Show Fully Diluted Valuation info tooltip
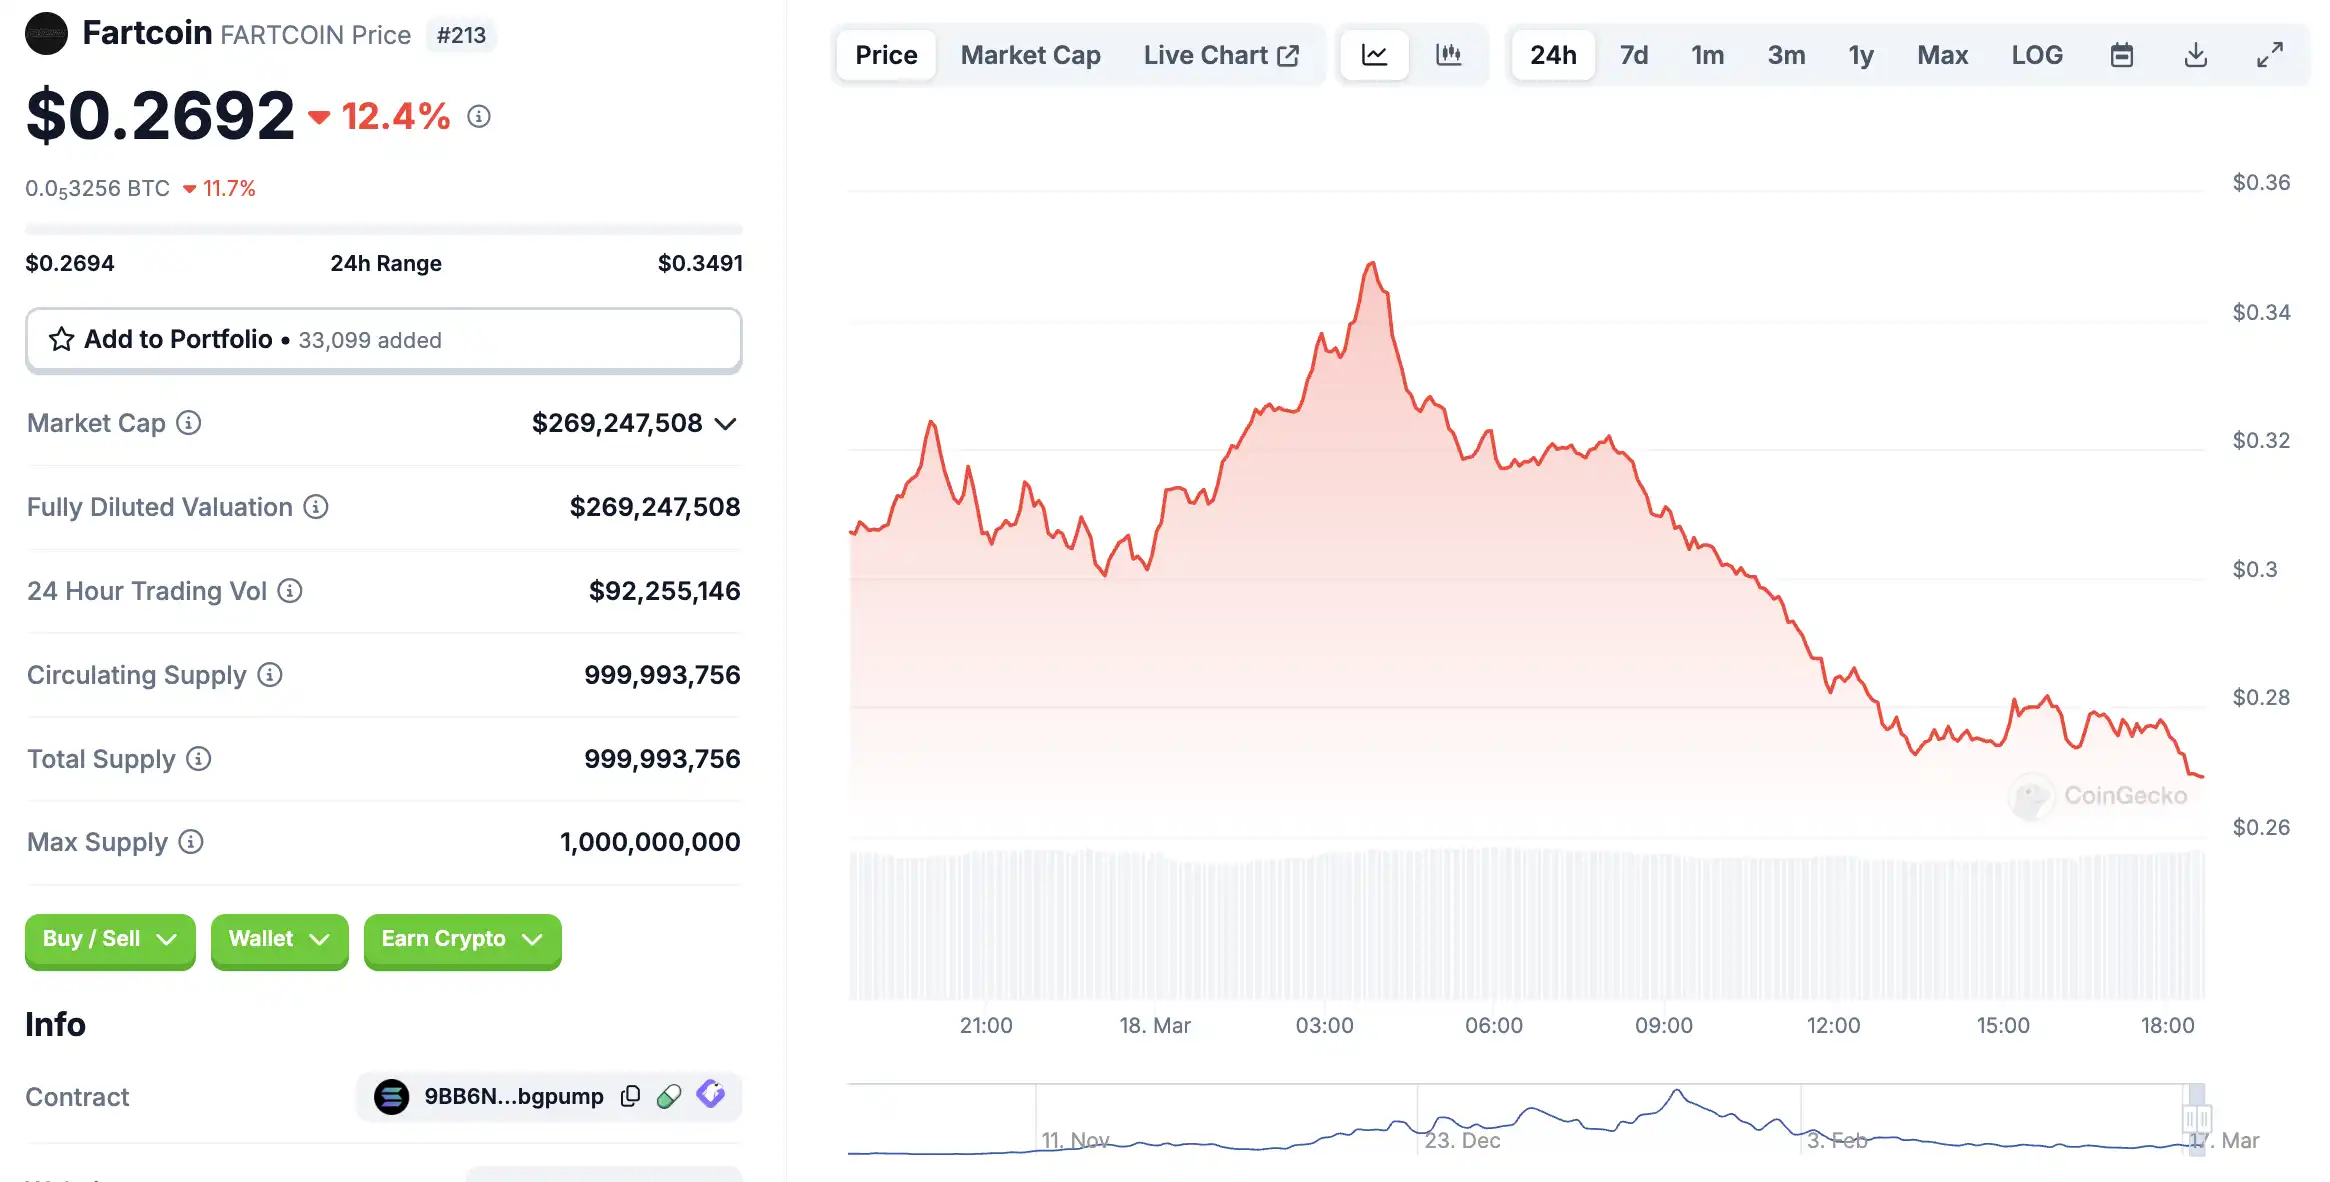 [x=316, y=507]
